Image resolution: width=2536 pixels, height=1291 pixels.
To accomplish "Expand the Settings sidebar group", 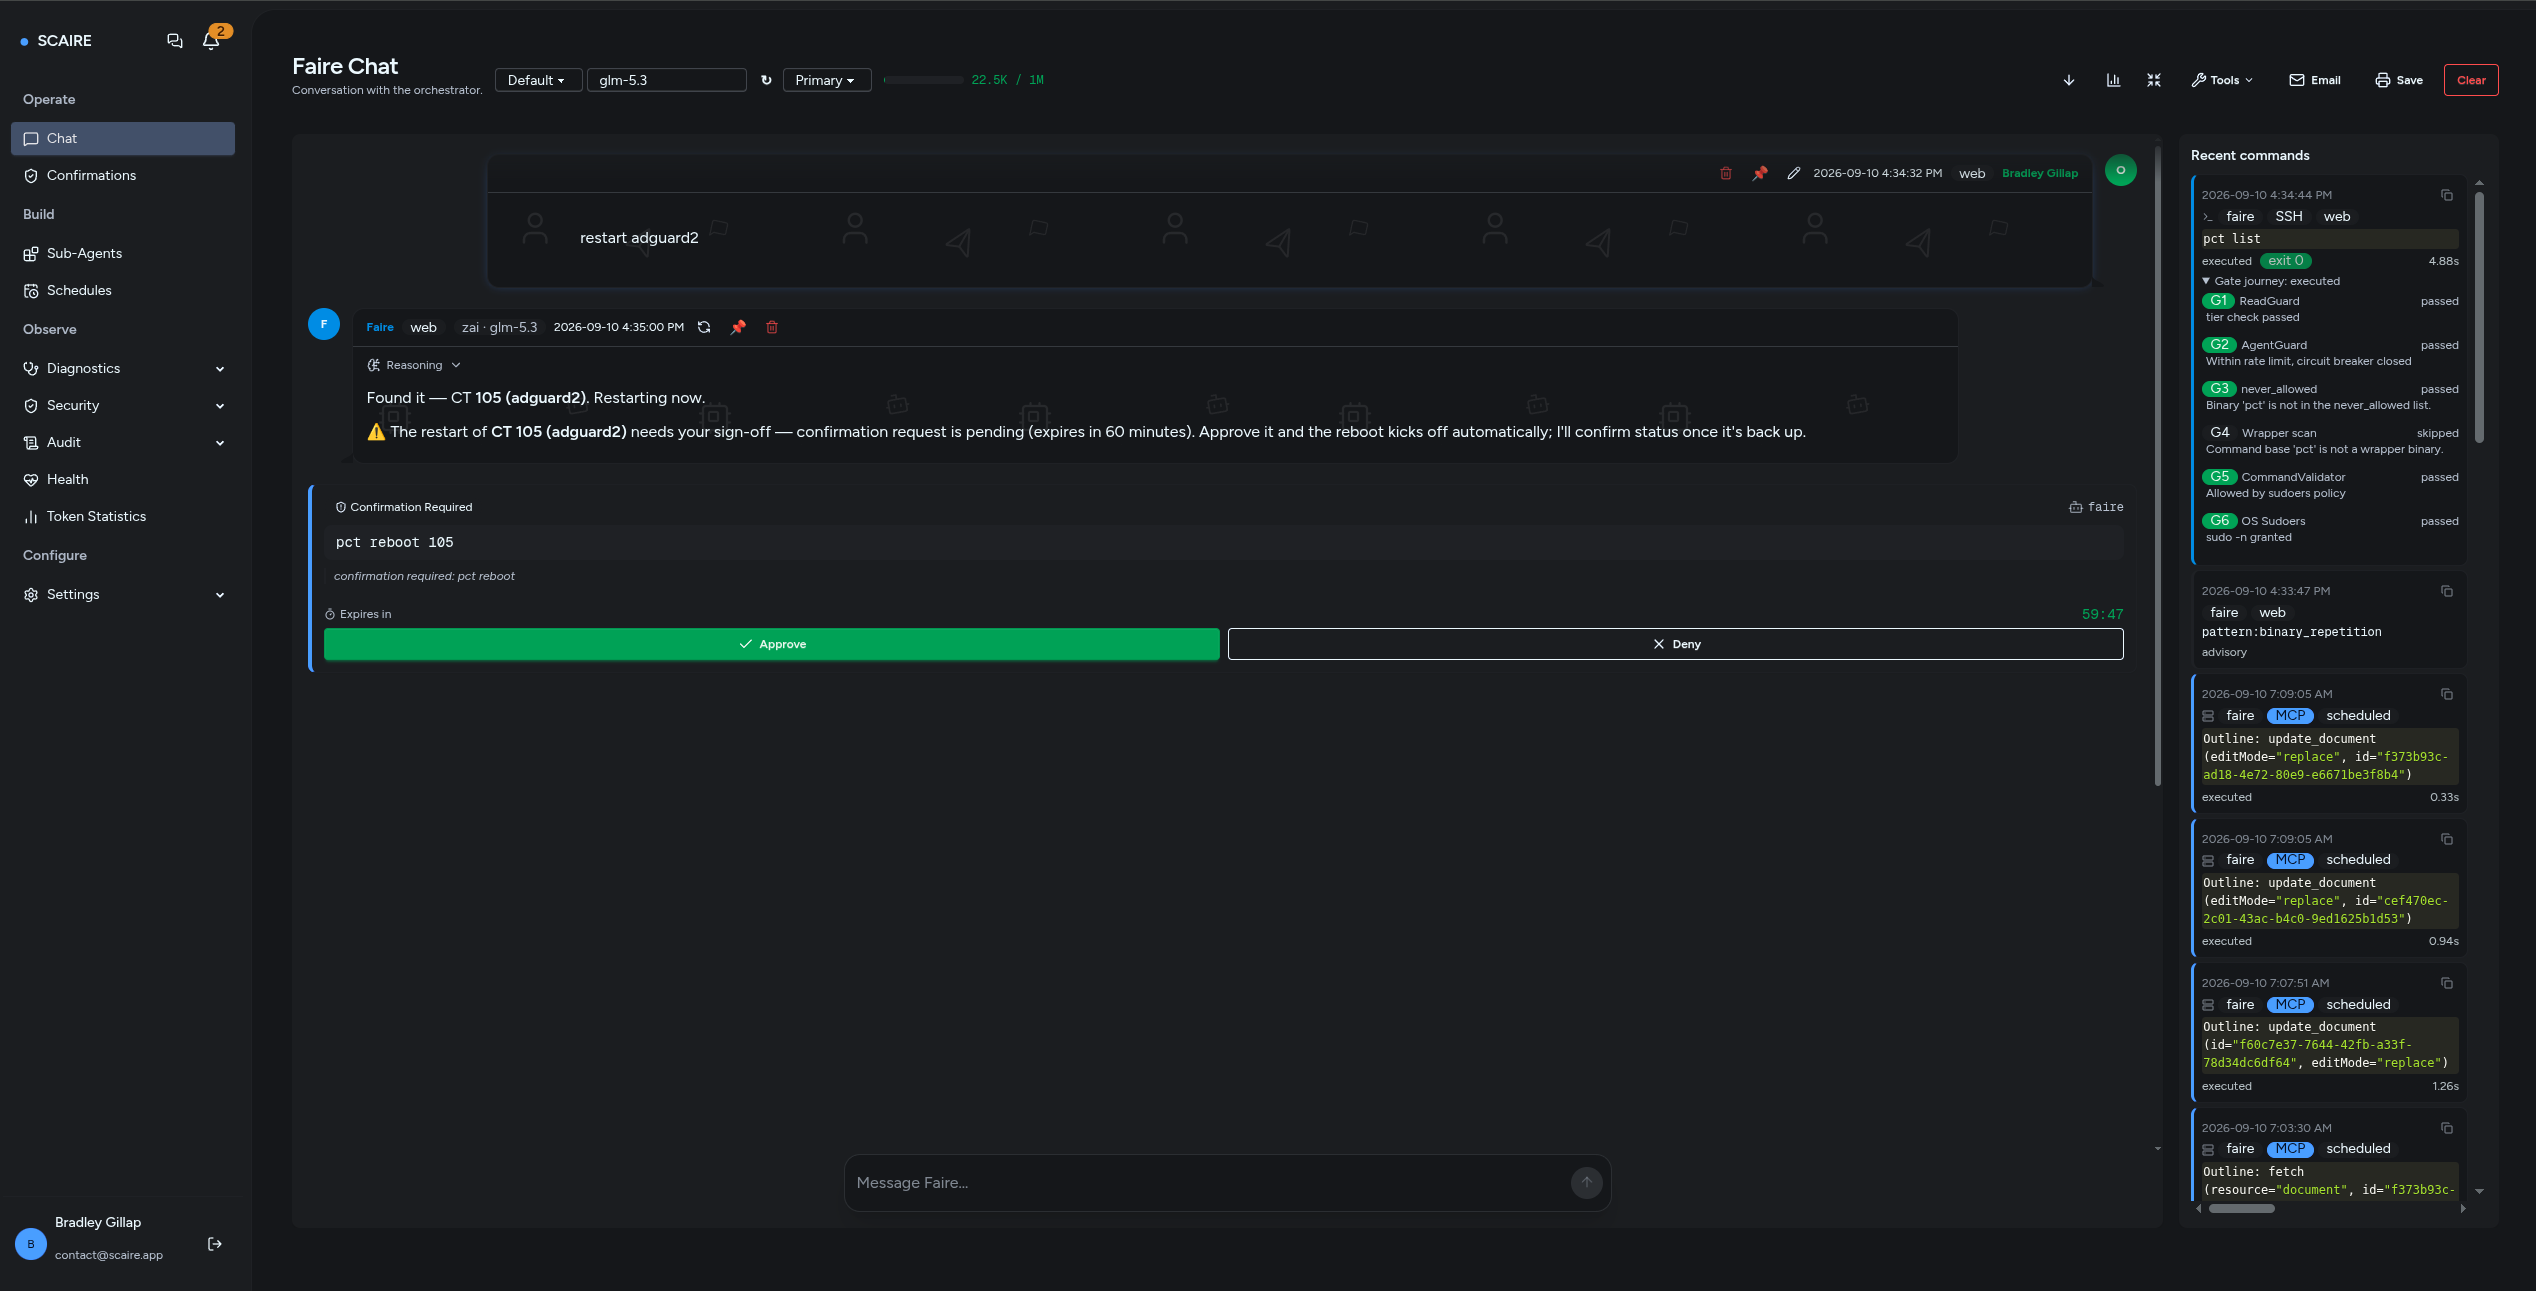I will pos(123,595).
